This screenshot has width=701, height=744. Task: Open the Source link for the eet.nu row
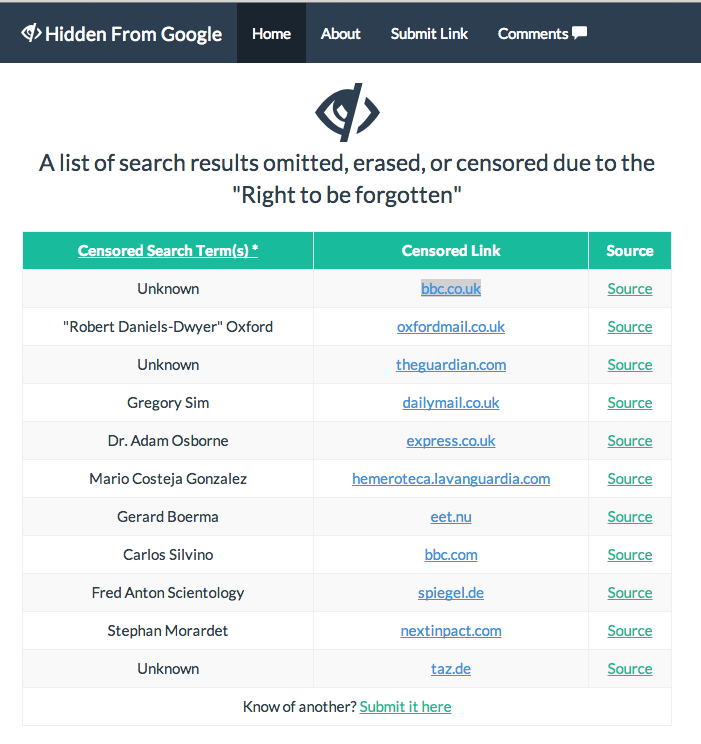click(x=630, y=517)
